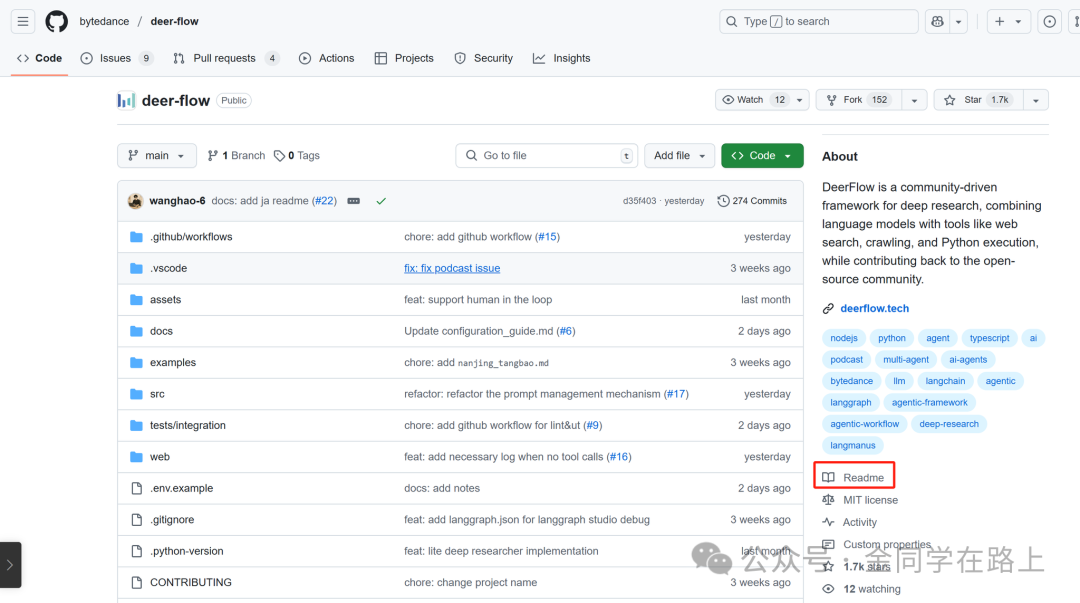The width and height of the screenshot is (1080, 603).
Task: Click the Watch button
Action: (753, 100)
